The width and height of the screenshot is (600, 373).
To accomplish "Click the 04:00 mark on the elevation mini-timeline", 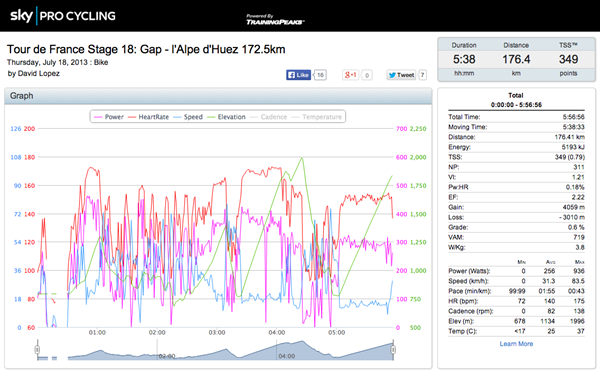I will coord(287,356).
